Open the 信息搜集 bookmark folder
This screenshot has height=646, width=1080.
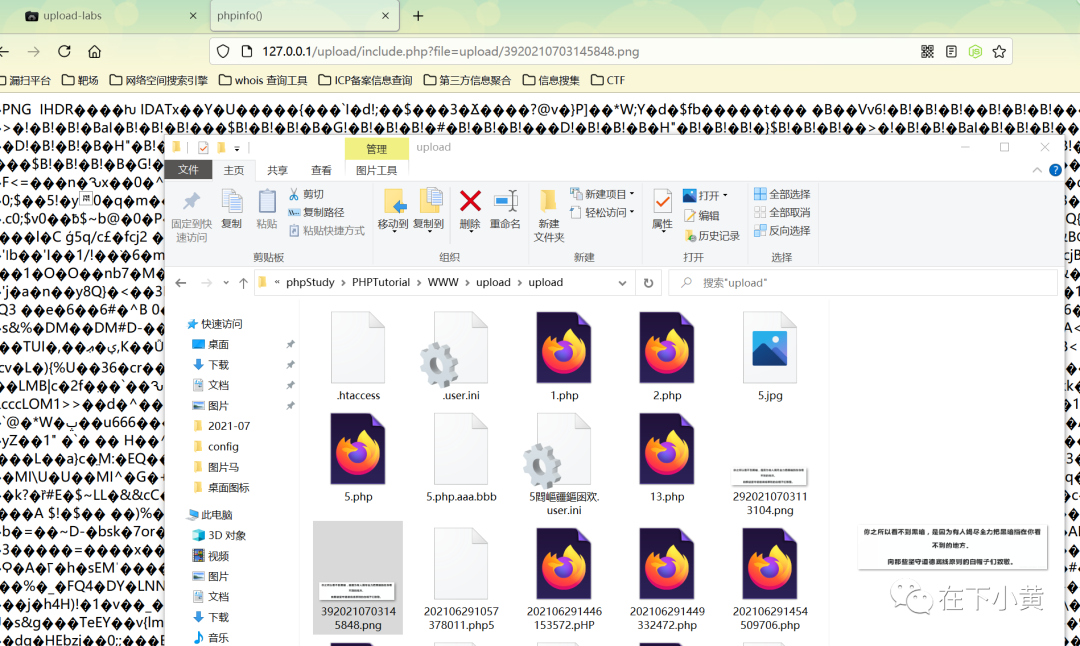(551, 81)
